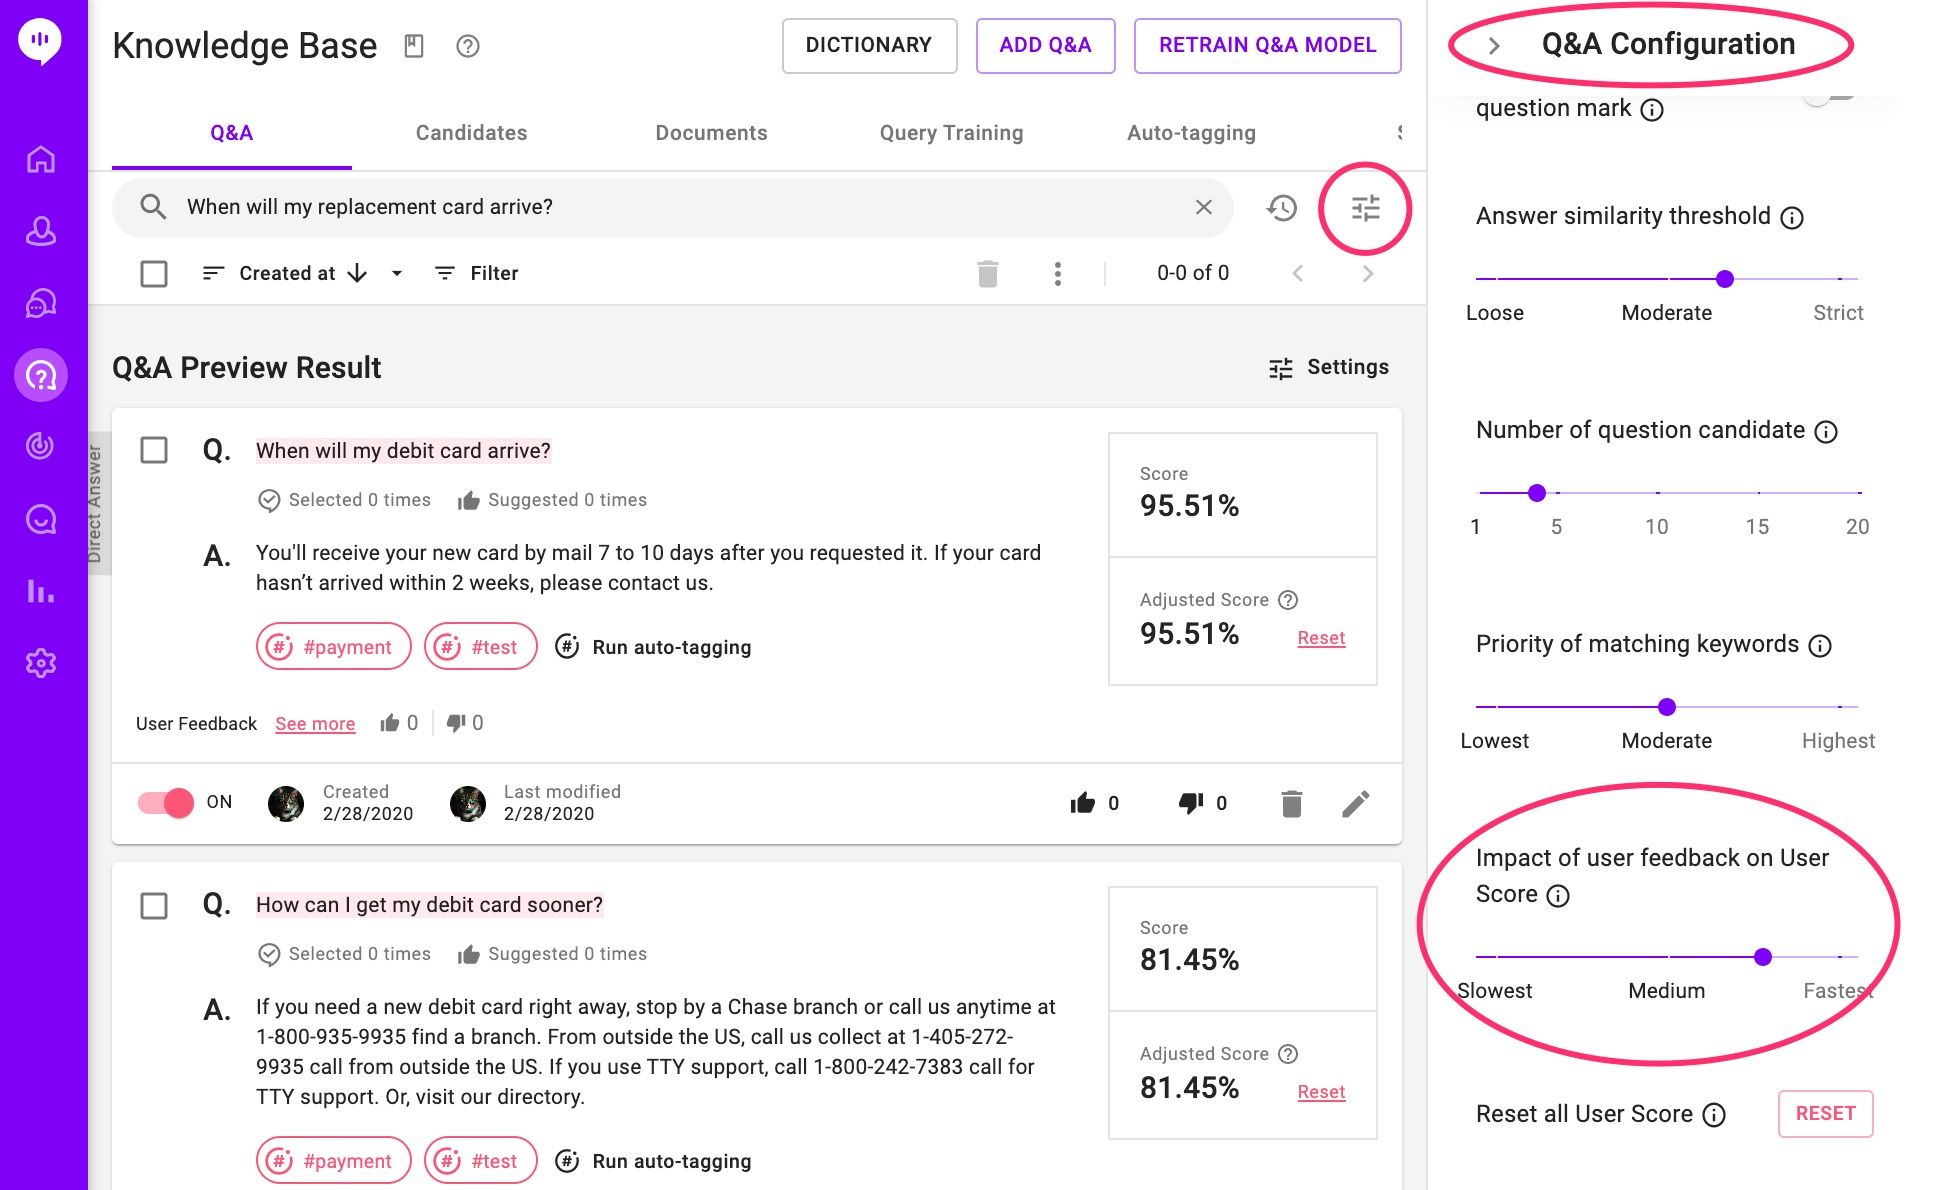The width and height of the screenshot is (1942, 1190).
Task: Open the Auto-tagging tab
Action: pos(1190,133)
